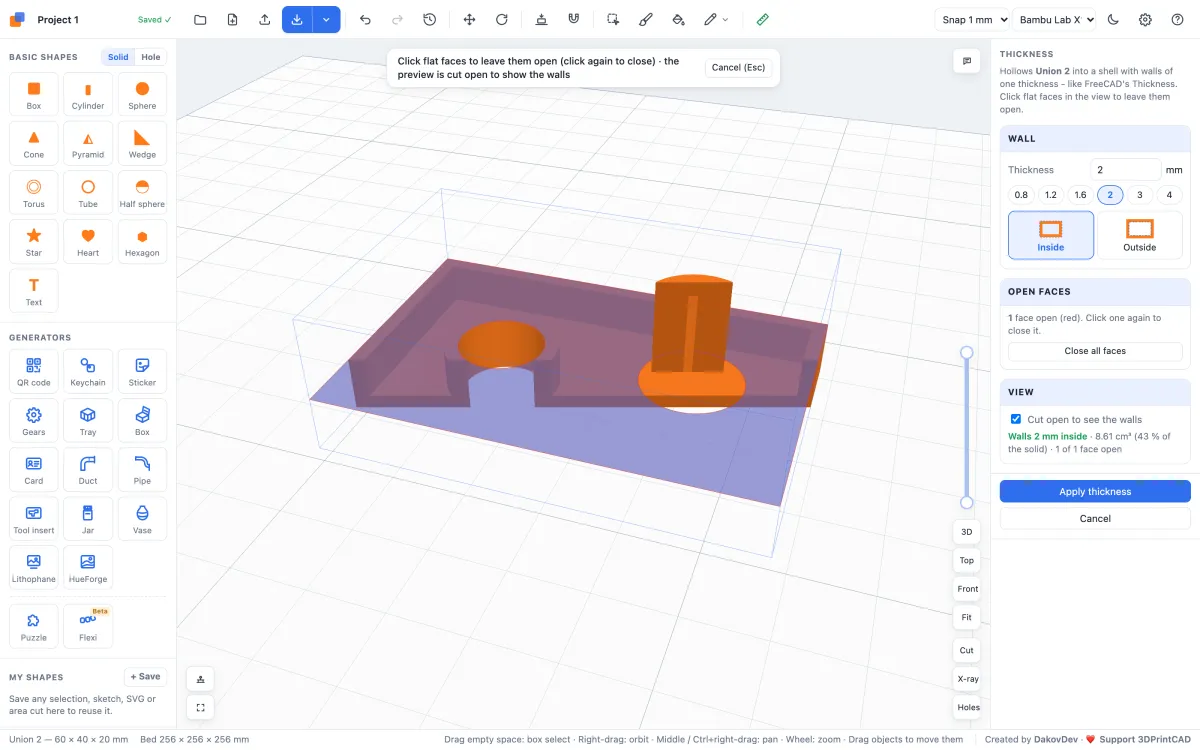The height and width of the screenshot is (750, 1200).
Task: Select the paint brush tool
Action: click(x=645, y=19)
